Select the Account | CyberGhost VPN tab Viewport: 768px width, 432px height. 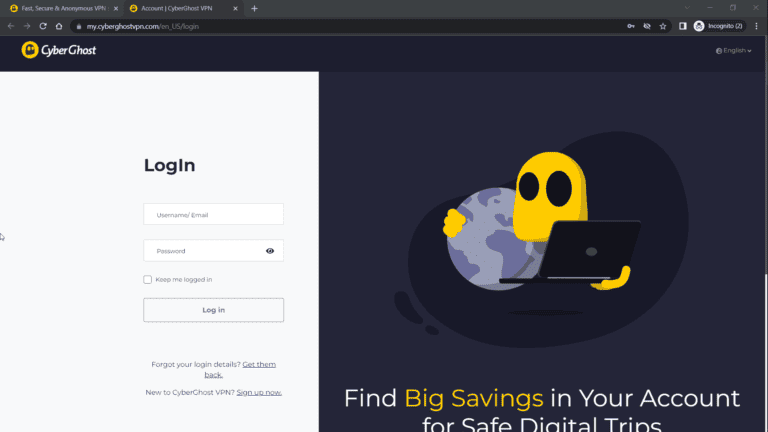(183, 8)
